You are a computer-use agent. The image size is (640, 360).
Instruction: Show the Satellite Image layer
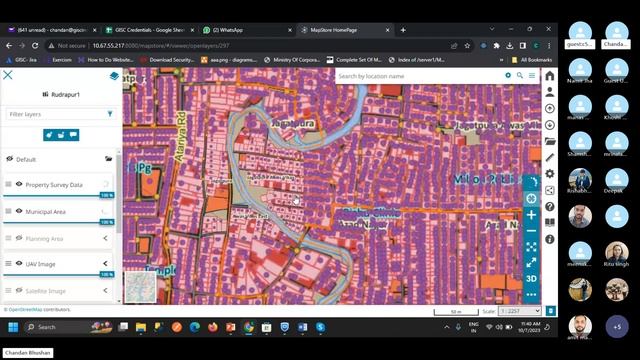point(19,290)
